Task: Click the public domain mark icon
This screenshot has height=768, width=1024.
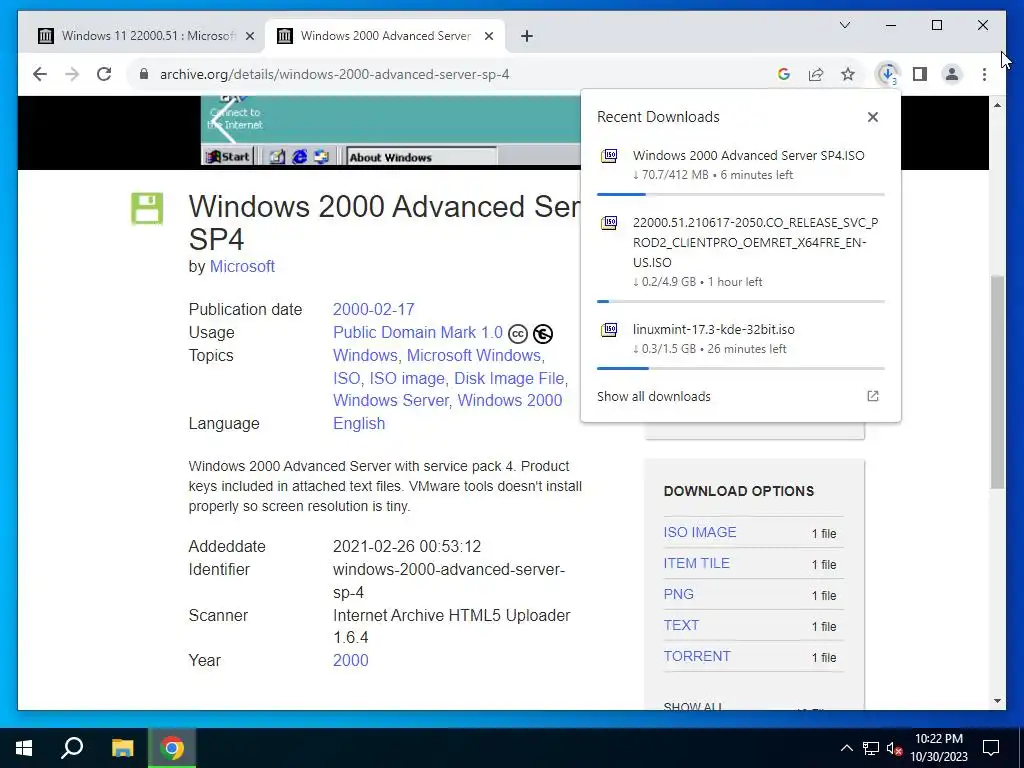Action: [543, 334]
